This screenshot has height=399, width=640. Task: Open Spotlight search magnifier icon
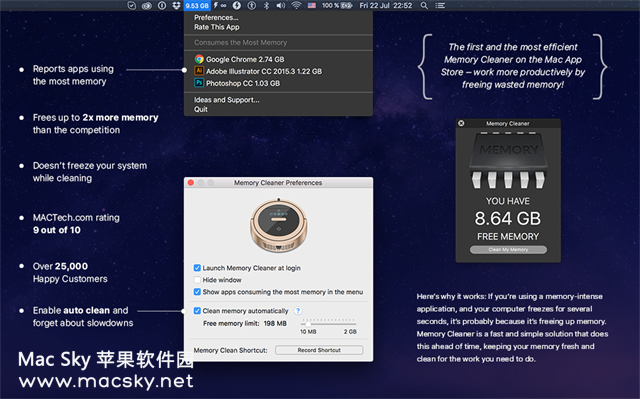click(x=424, y=5)
